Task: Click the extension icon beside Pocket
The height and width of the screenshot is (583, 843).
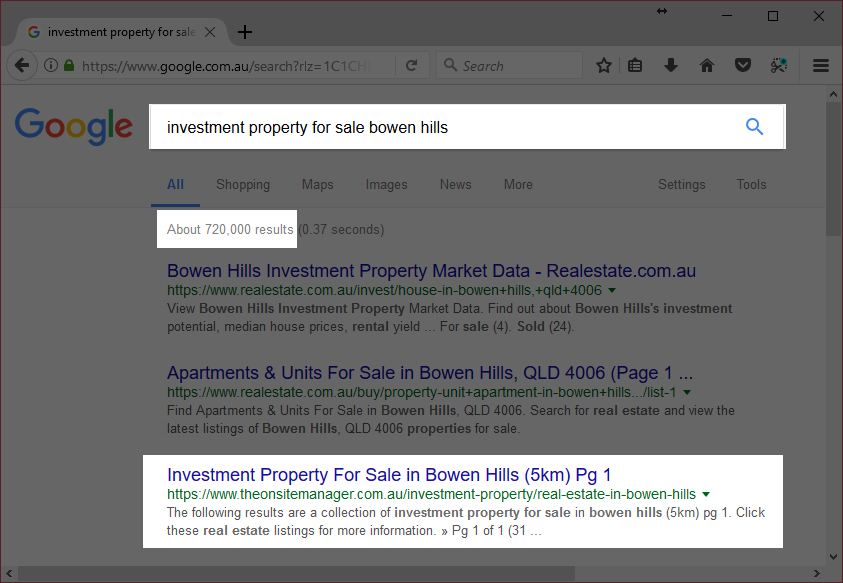Action: pyautogui.click(x=778, y=66)
